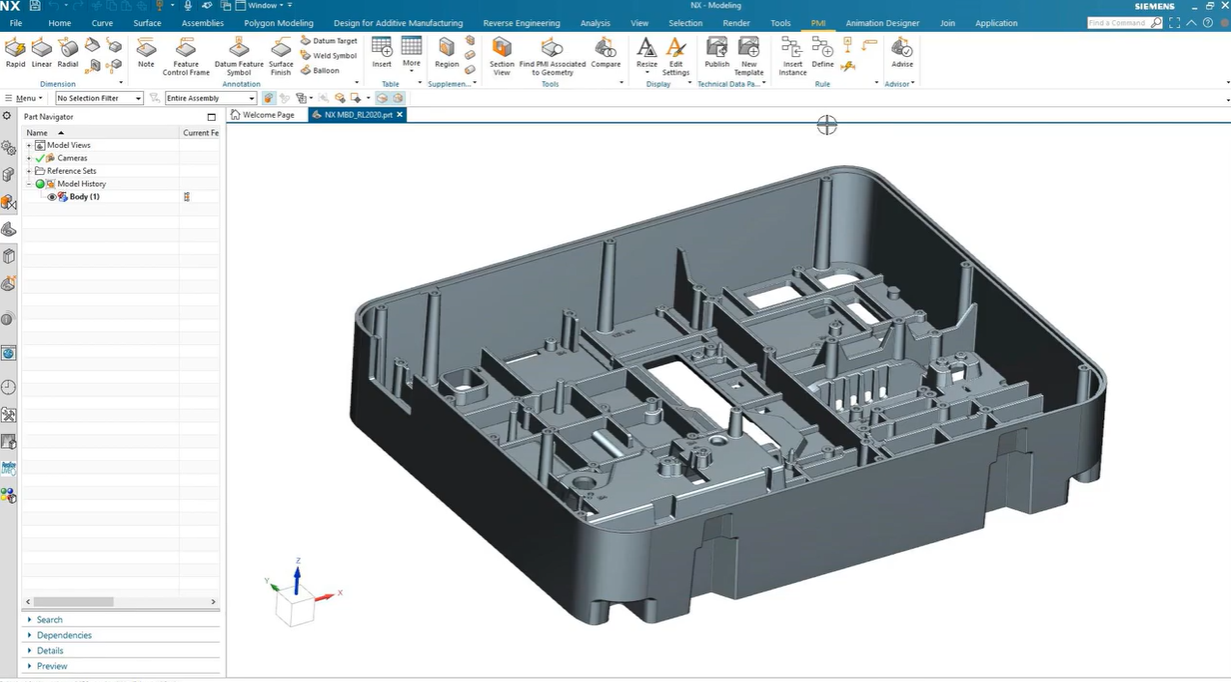Choose the Datum Target tool

click(x=329, y=41)
